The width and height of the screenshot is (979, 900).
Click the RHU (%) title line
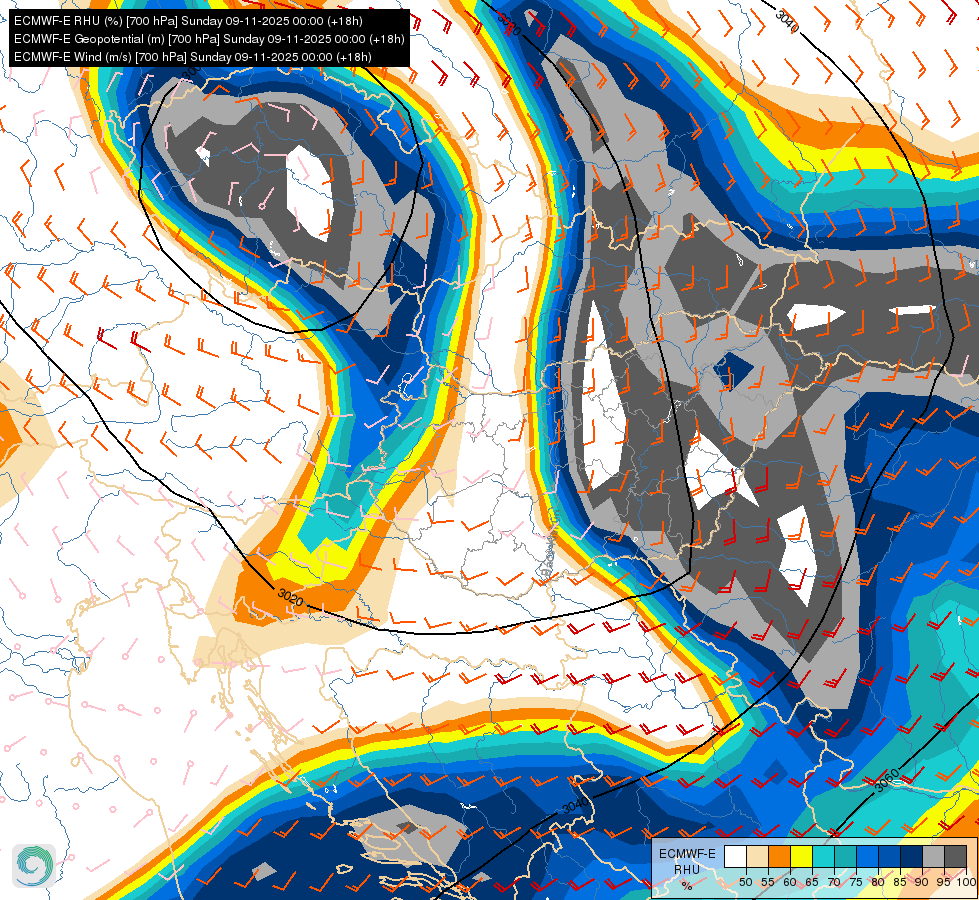click(x=188, y=21)
